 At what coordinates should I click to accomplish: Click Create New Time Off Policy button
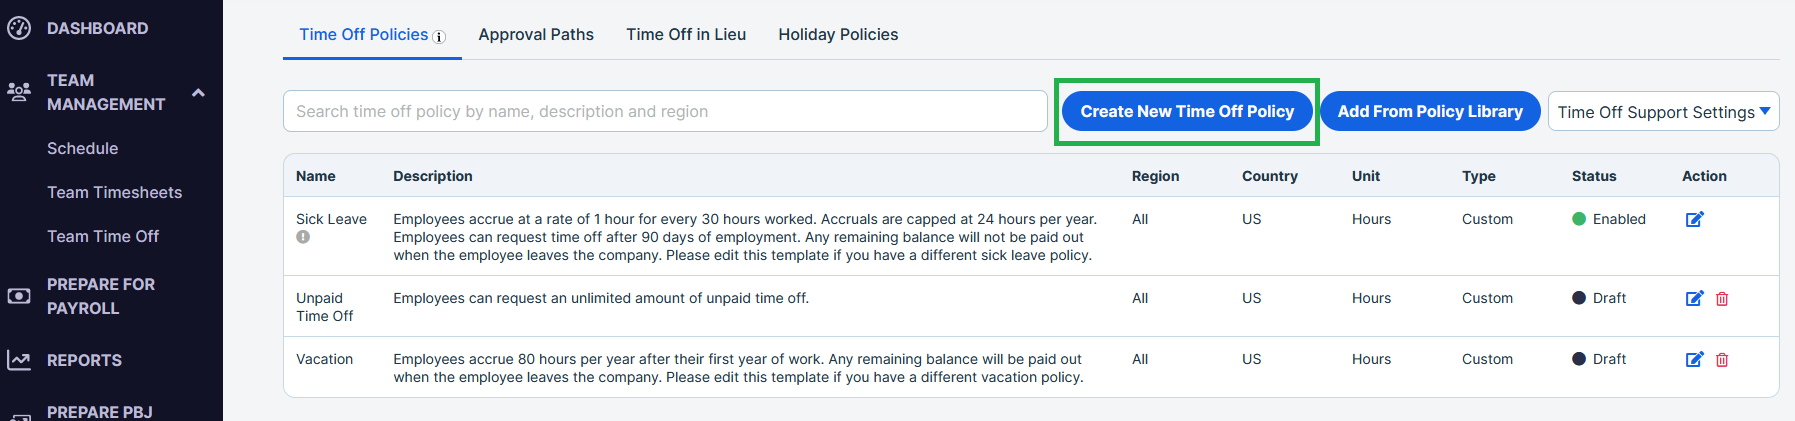click(x=1187, y=111)
